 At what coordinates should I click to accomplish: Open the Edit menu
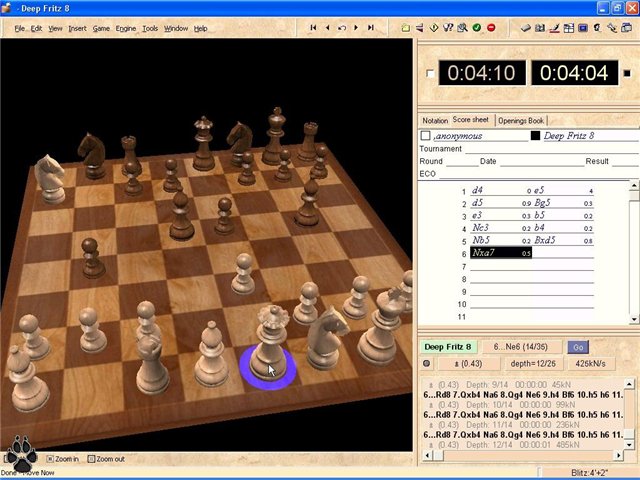36,28
